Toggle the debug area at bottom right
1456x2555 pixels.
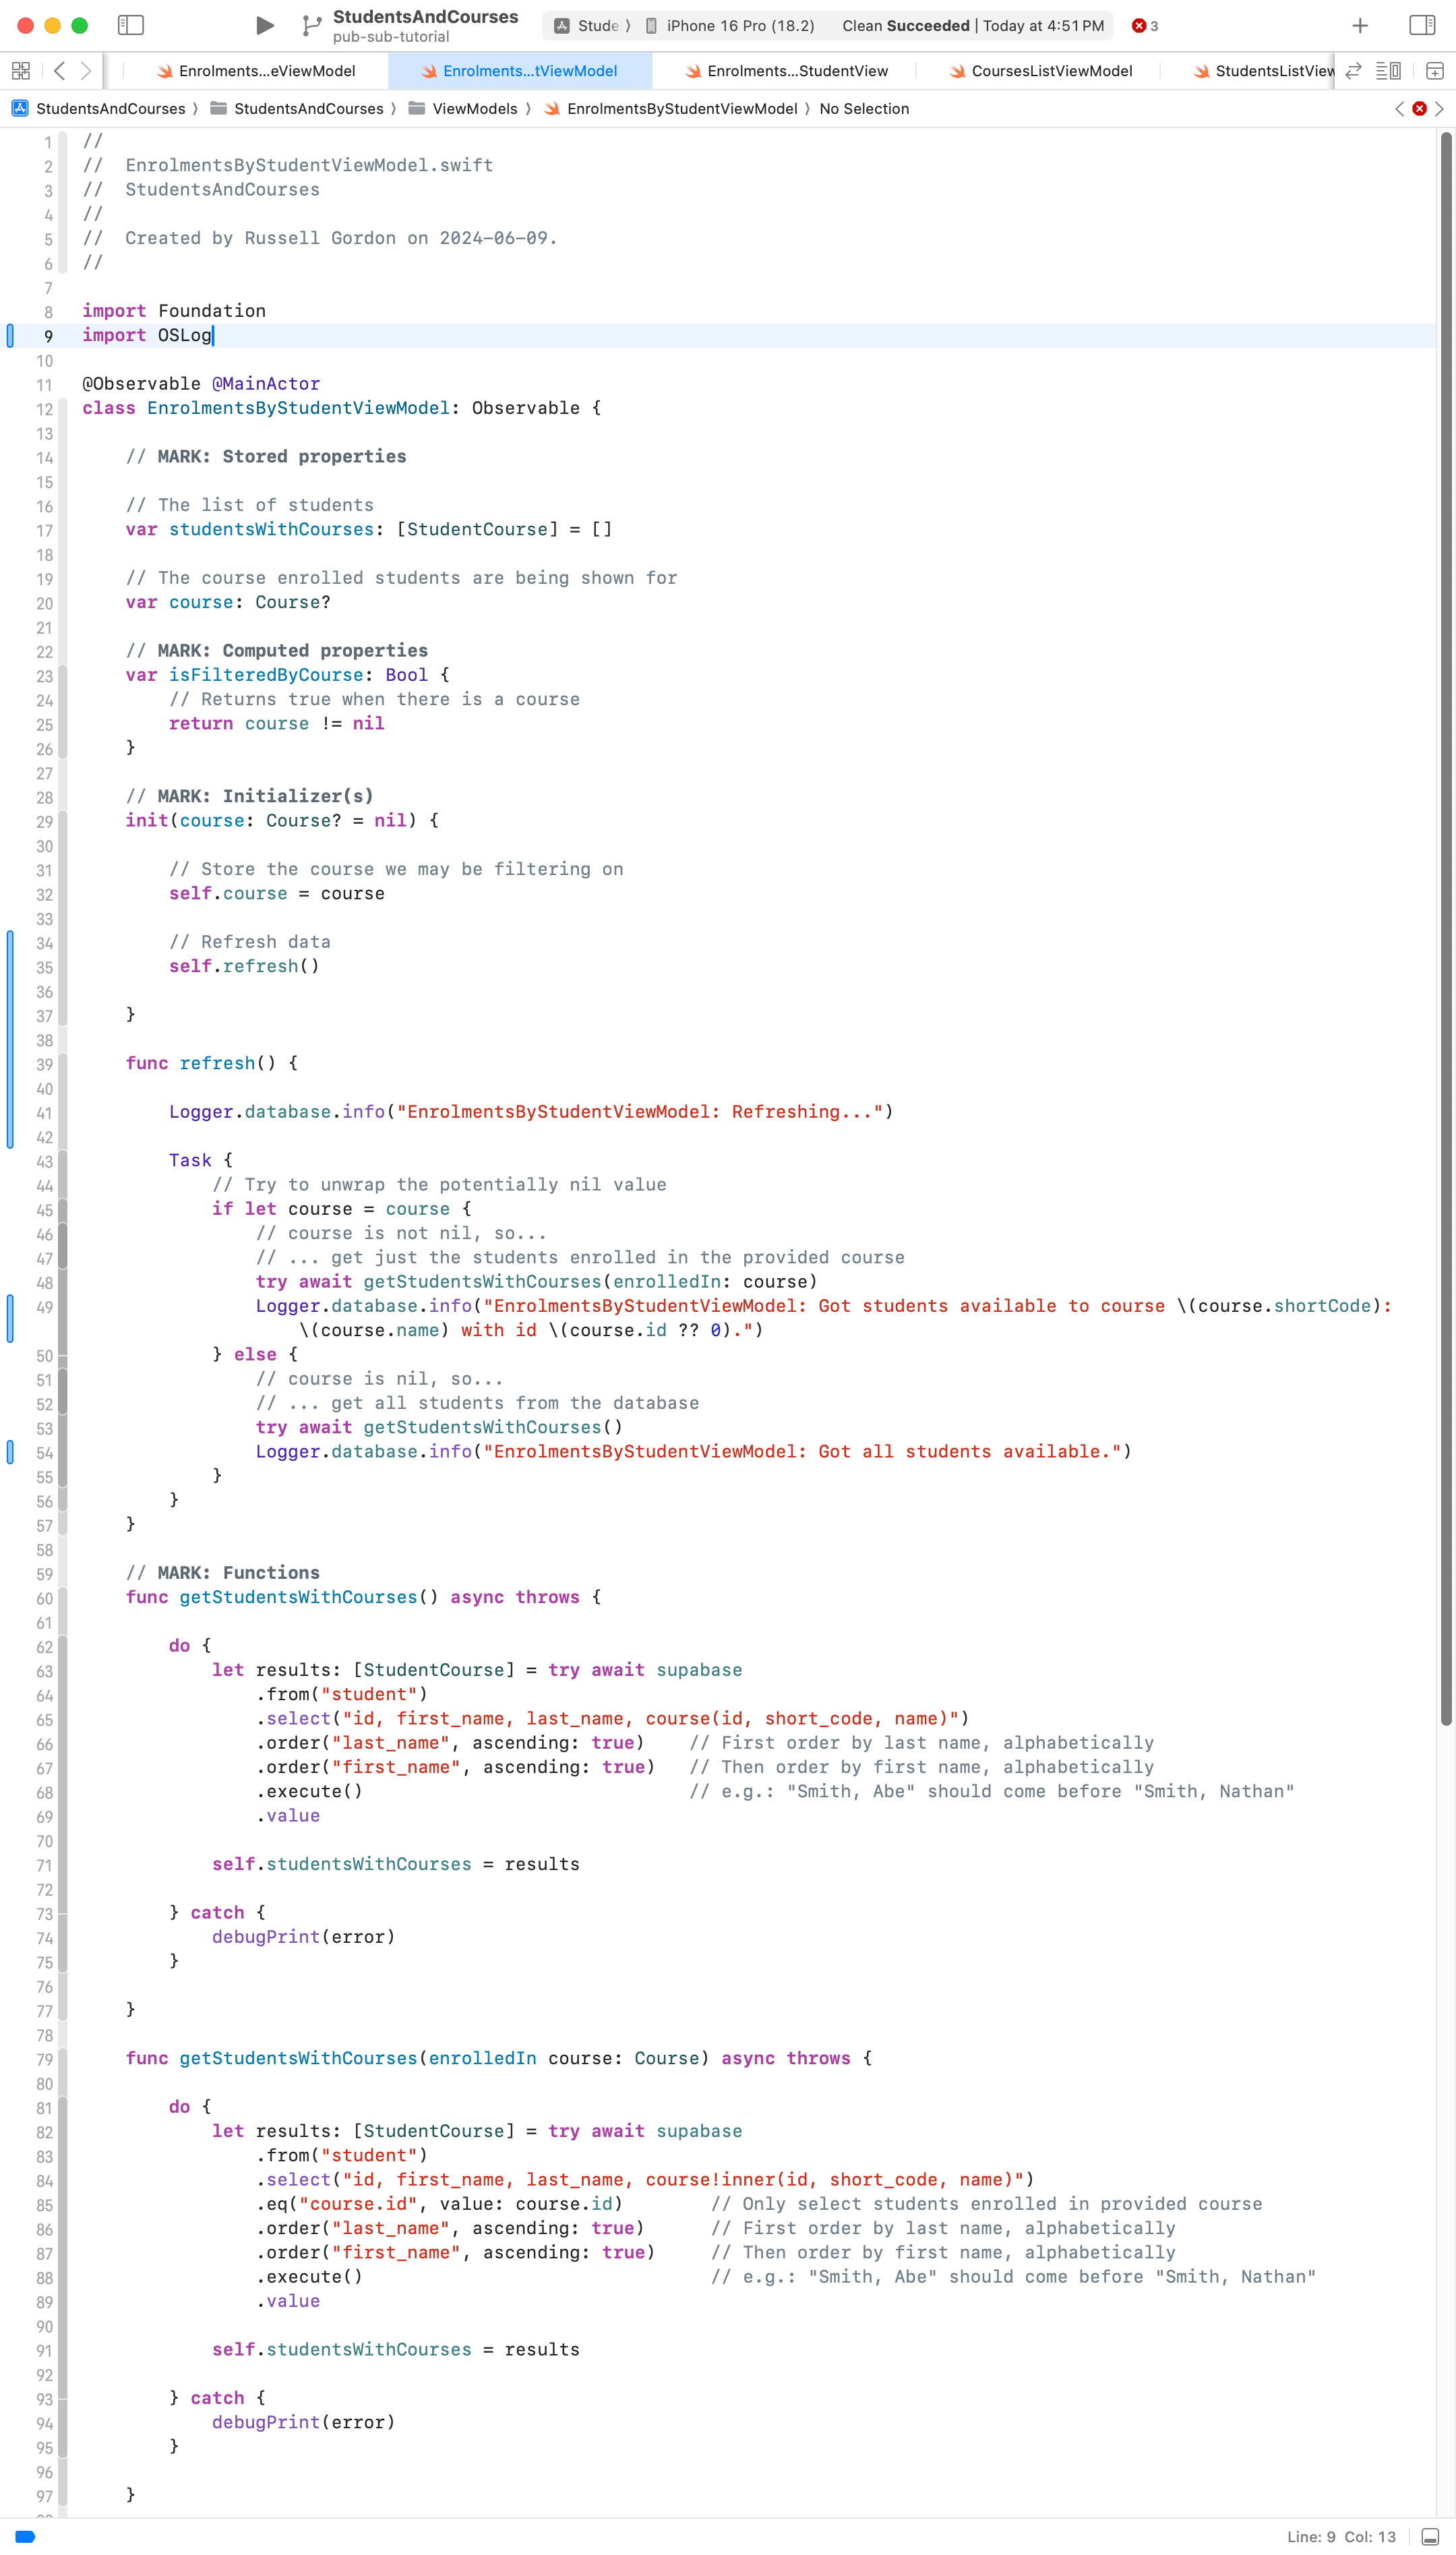(x=1430, y=2537)
